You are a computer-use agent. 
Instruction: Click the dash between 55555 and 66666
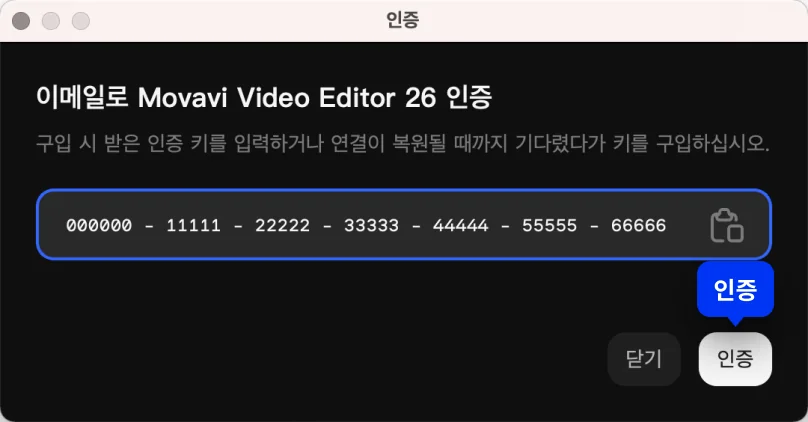point(594,226)
